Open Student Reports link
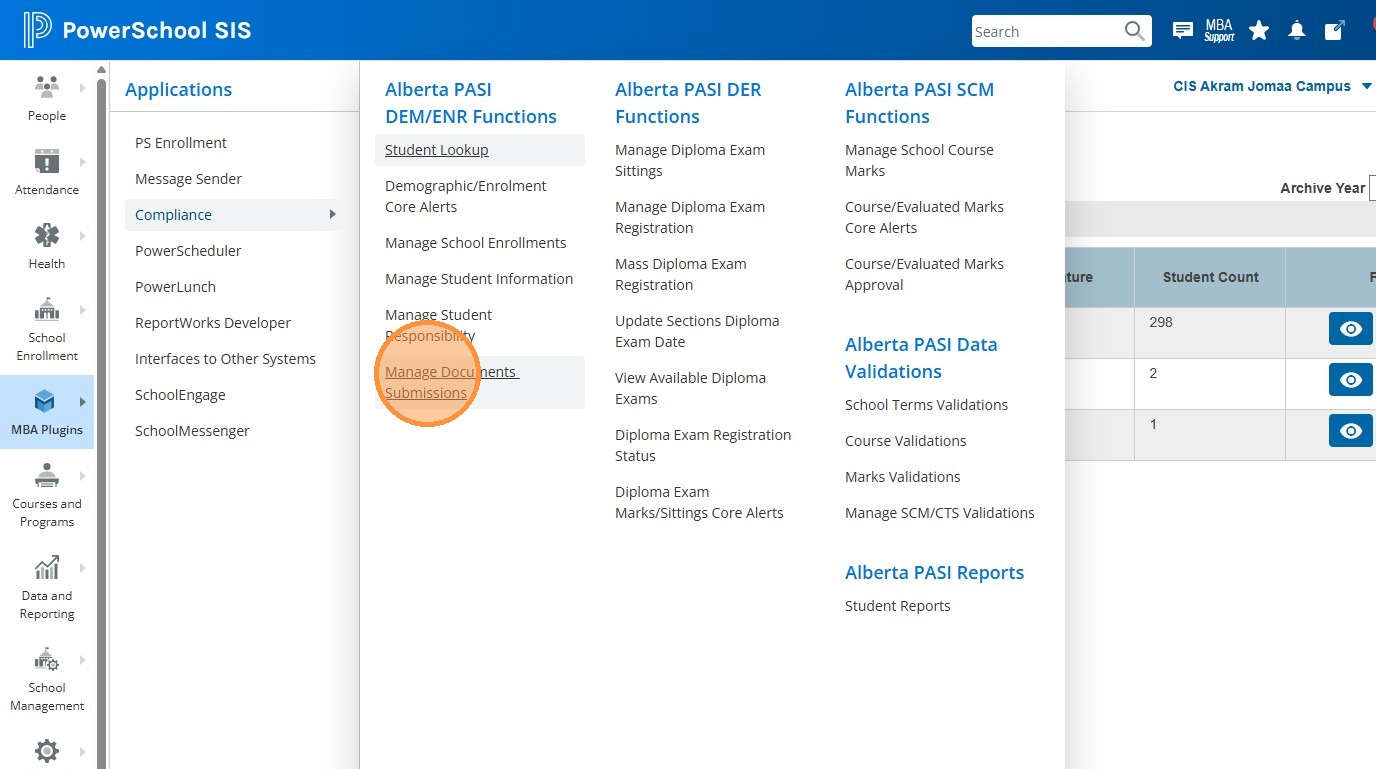 [898, 606]
